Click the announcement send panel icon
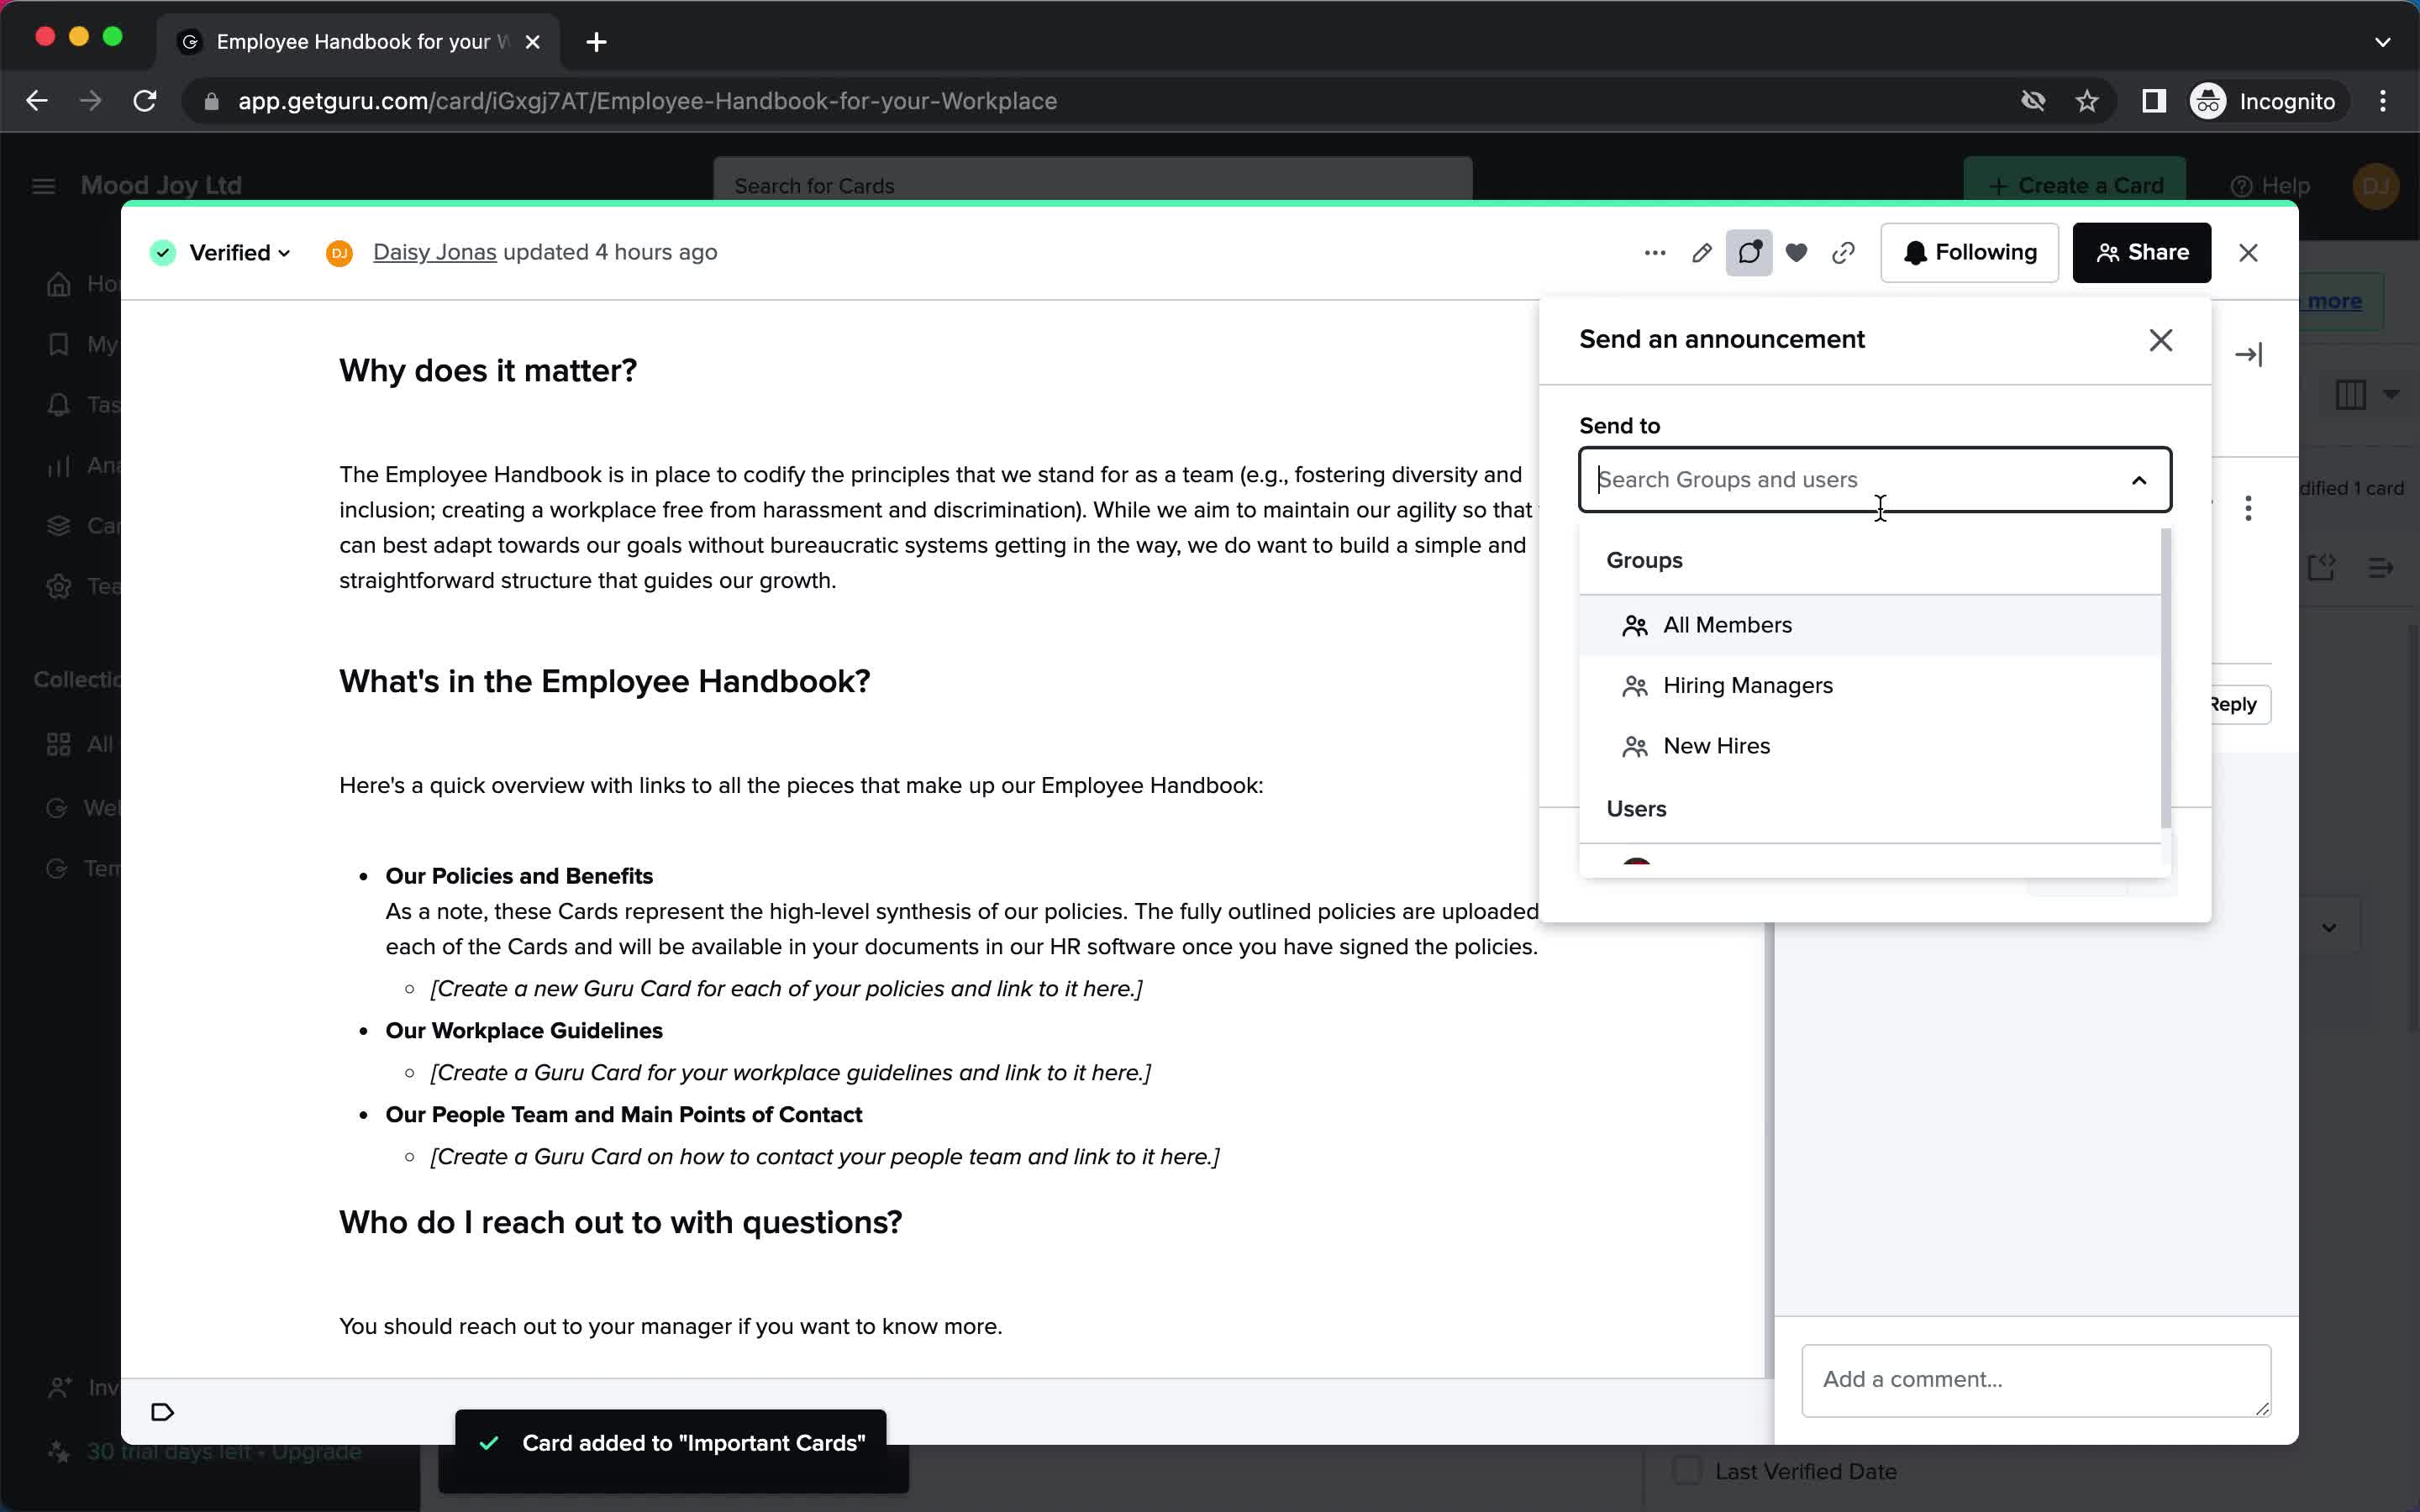2420x1512 pixels. (x=1748, y=253)
